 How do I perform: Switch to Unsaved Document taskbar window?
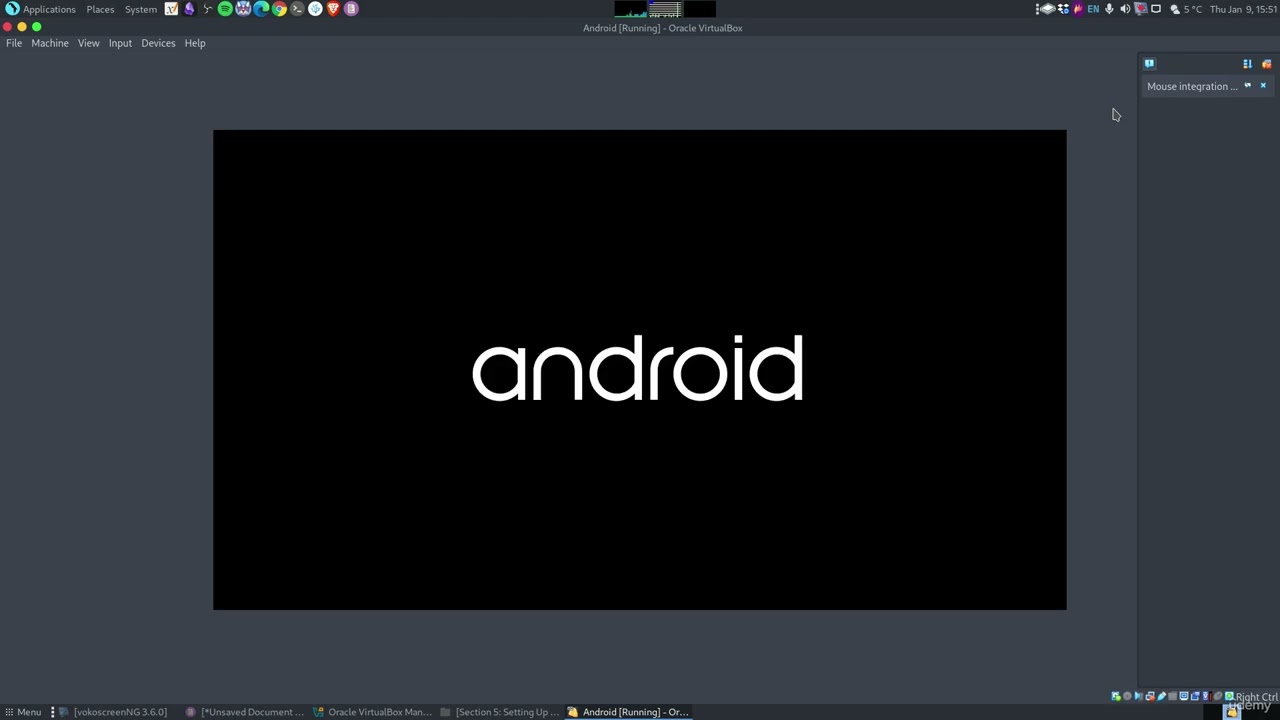tap(245, 712)
